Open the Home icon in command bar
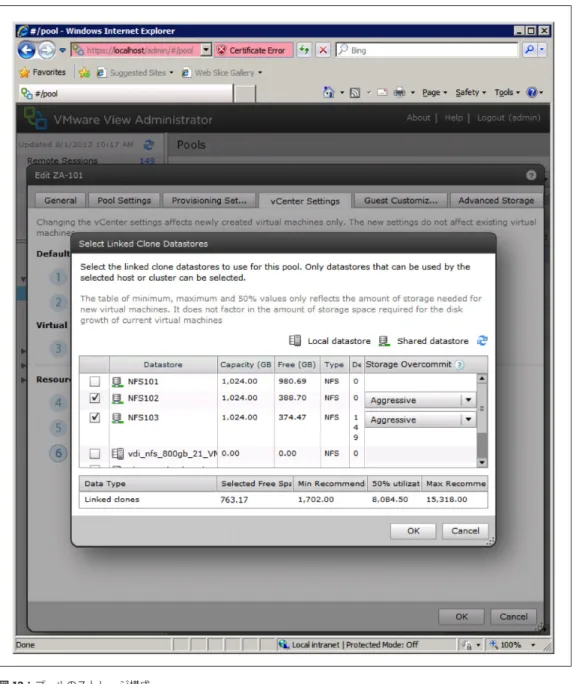The width and height of the screenshot is (576, 684). pyautogui.click(x=328, y=92)
